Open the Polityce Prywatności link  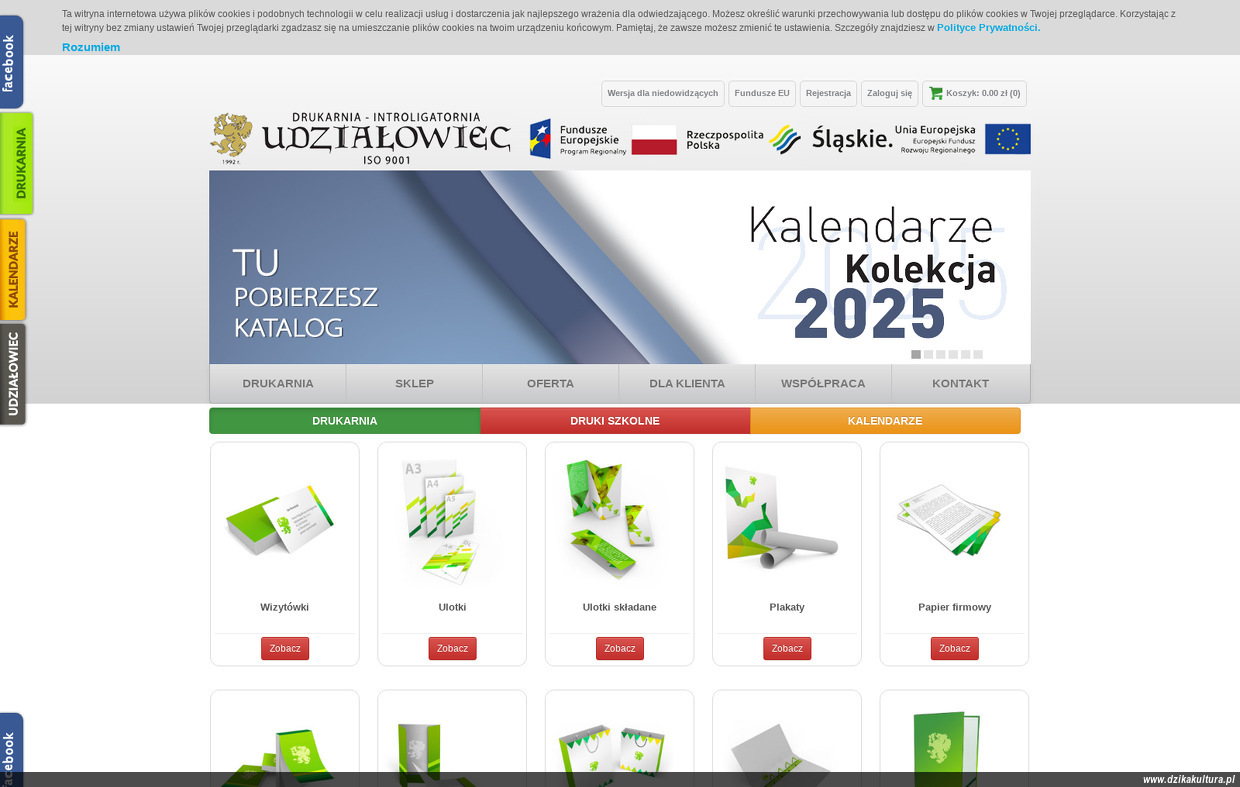coord(988,27)
